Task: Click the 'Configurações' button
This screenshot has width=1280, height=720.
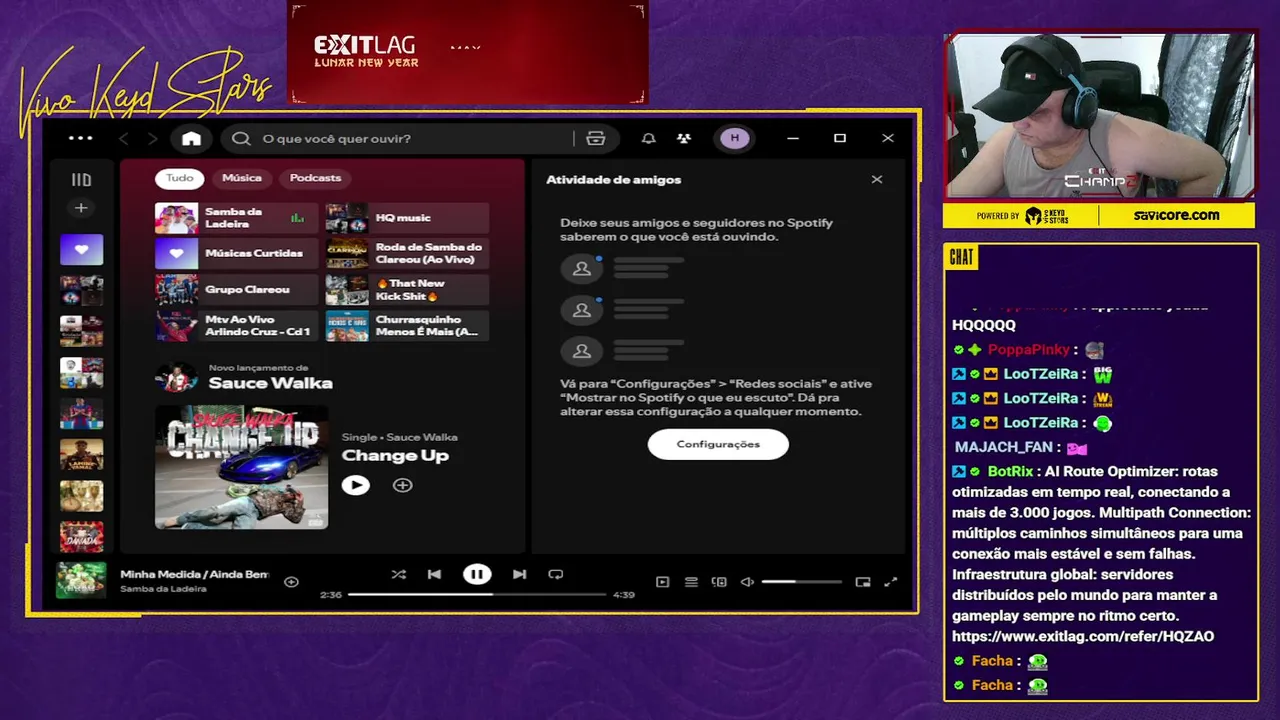Action: tap(718, 444)
